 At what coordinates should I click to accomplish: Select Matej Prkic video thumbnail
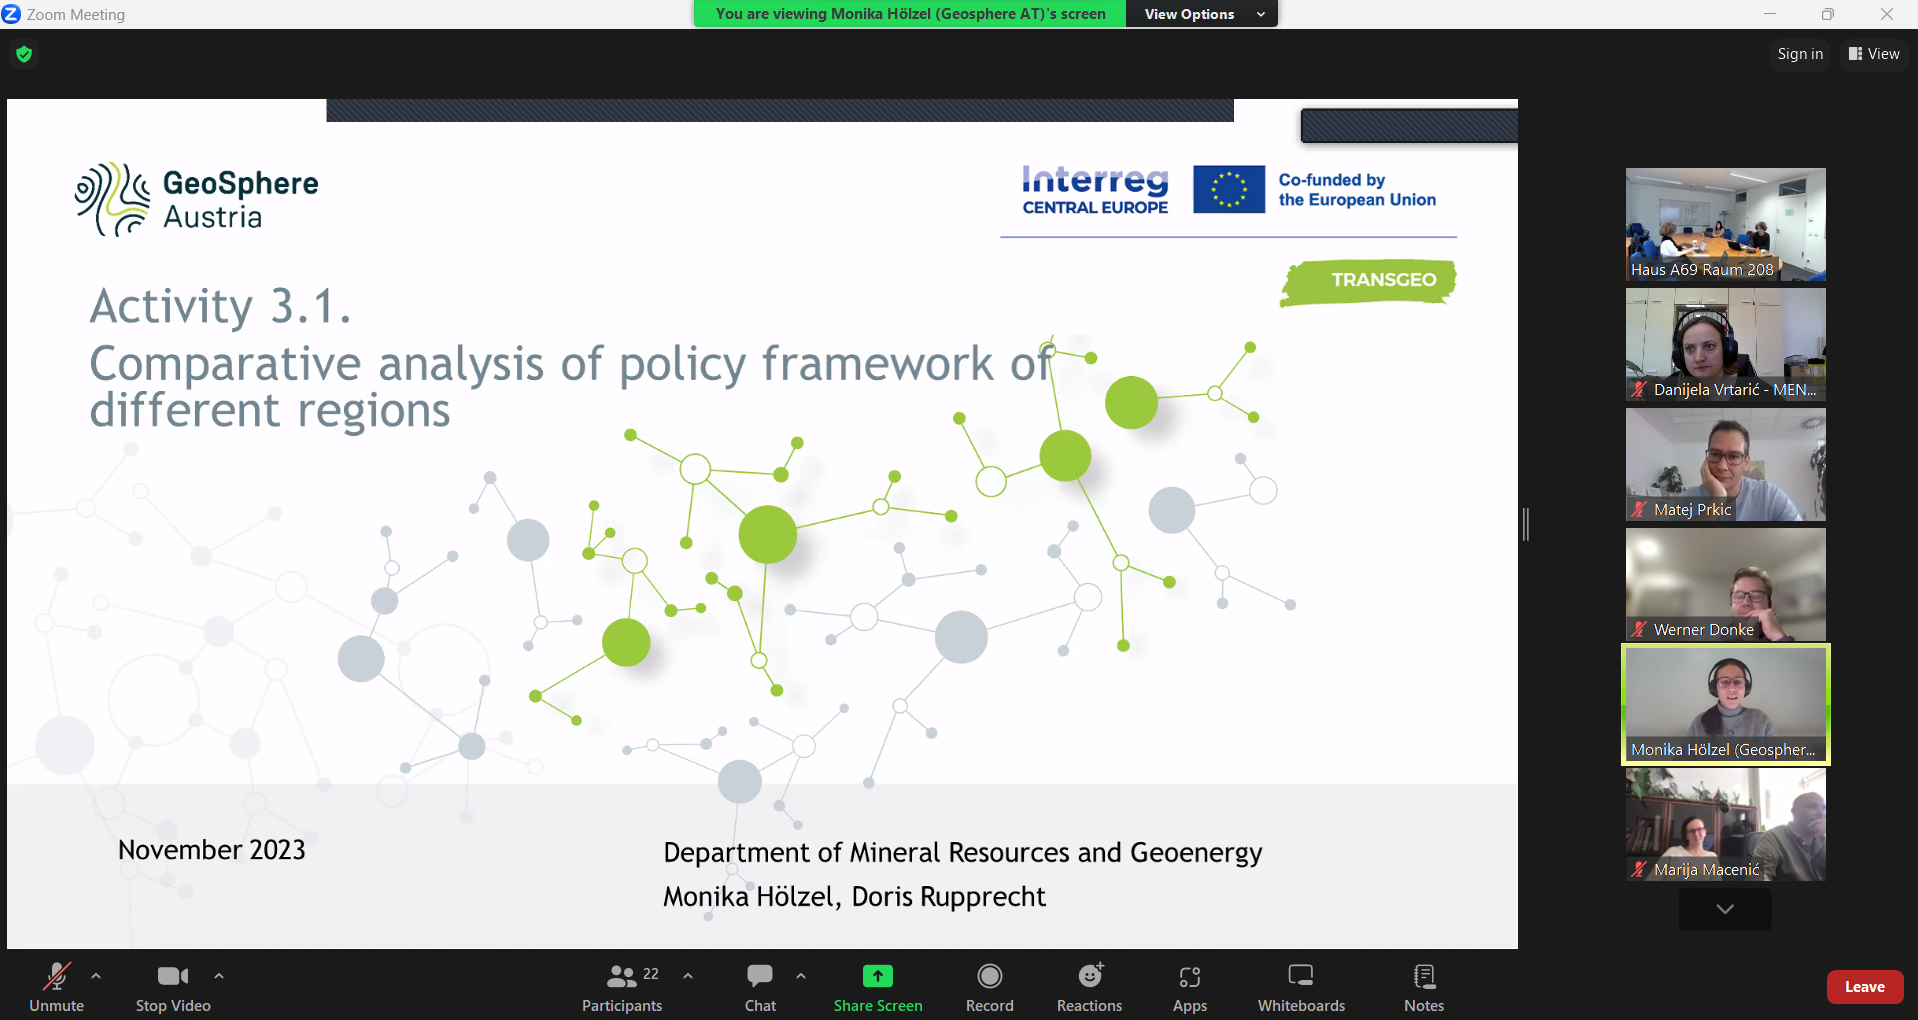click(x=1726, y=464)
